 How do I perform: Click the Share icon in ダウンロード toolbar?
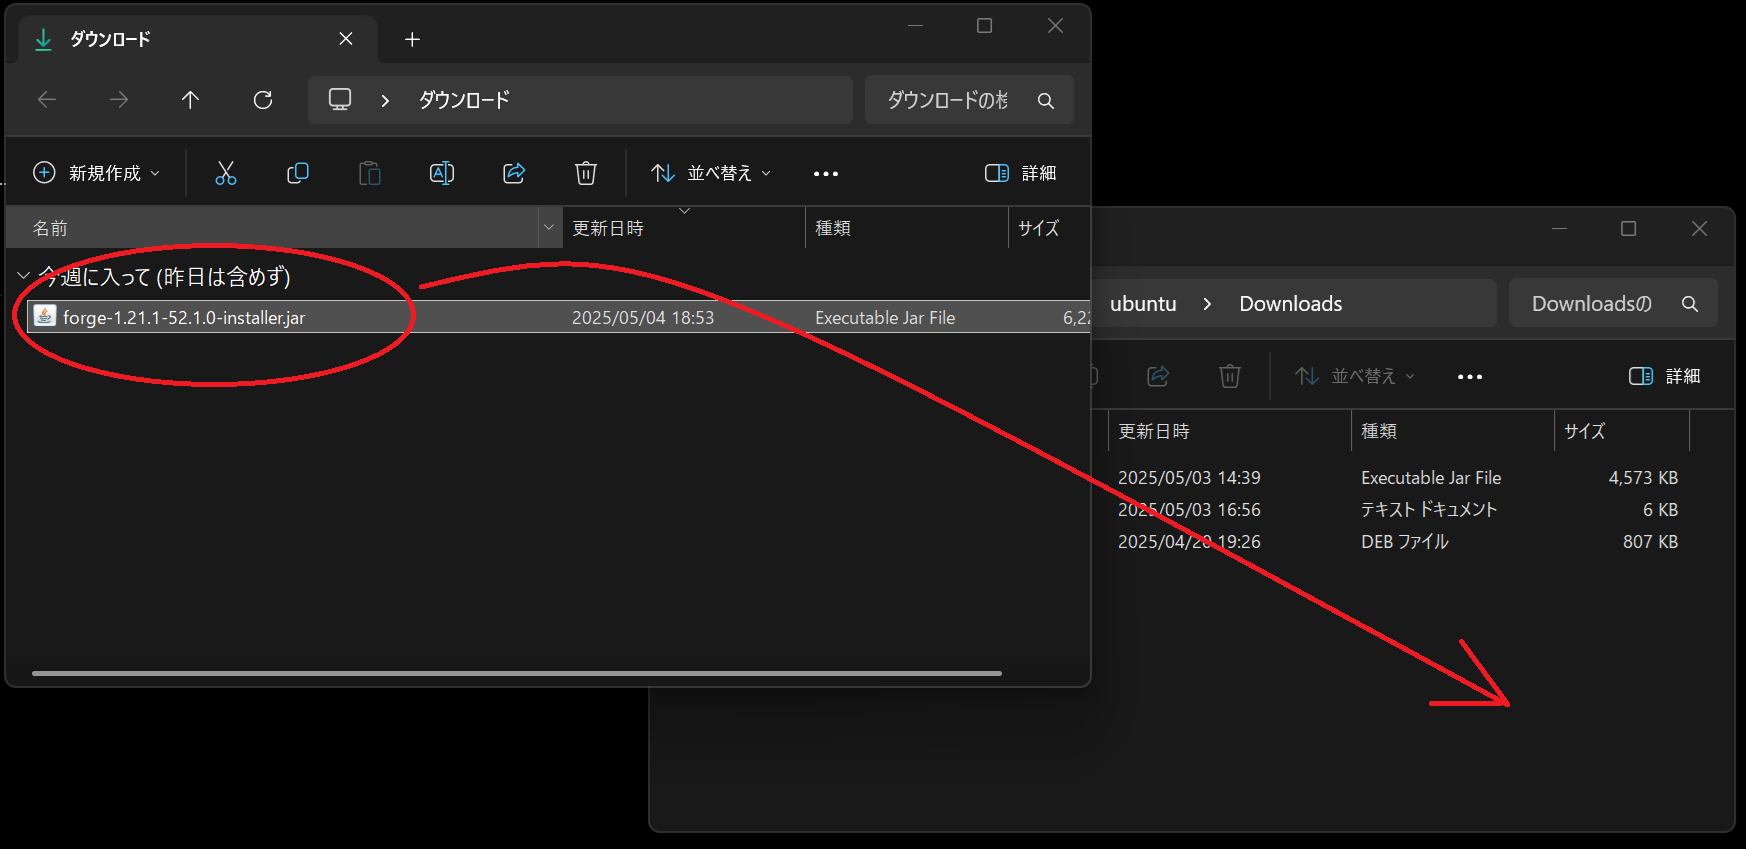click(x=514, y=173)
